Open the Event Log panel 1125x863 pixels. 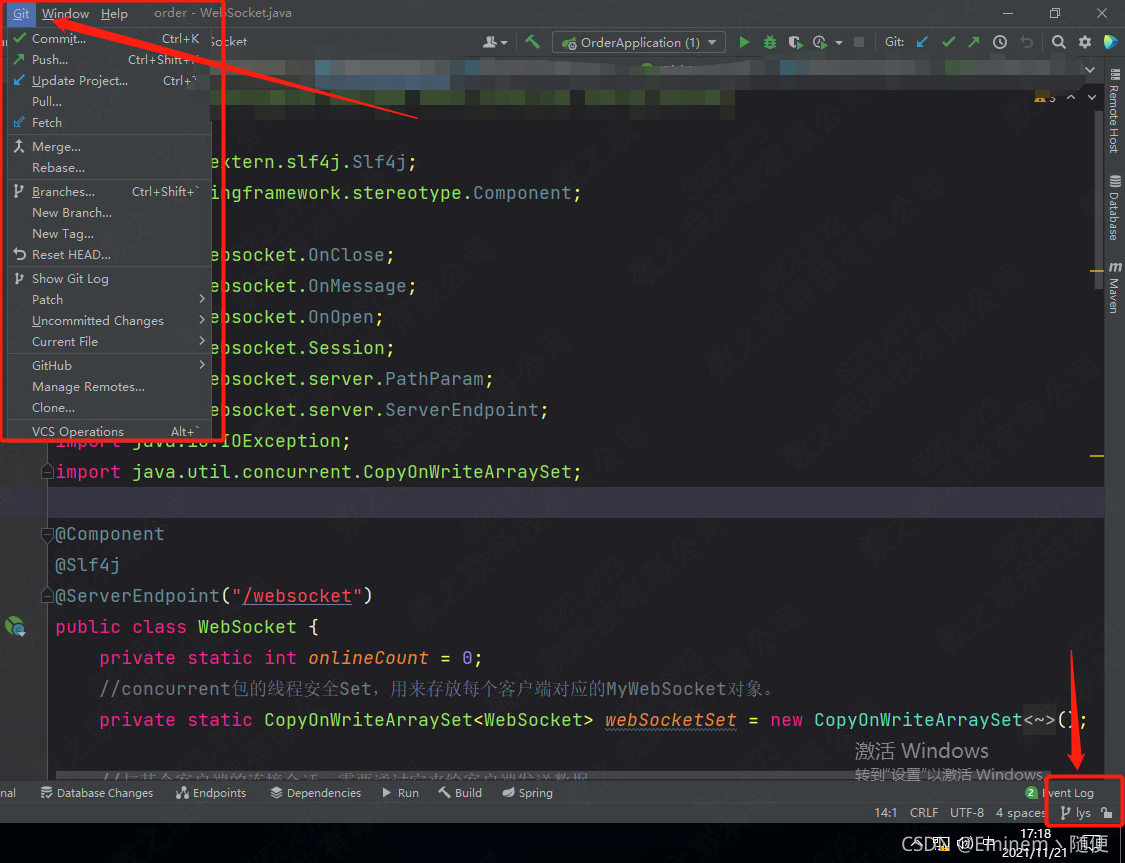(x=1060, y=793)
